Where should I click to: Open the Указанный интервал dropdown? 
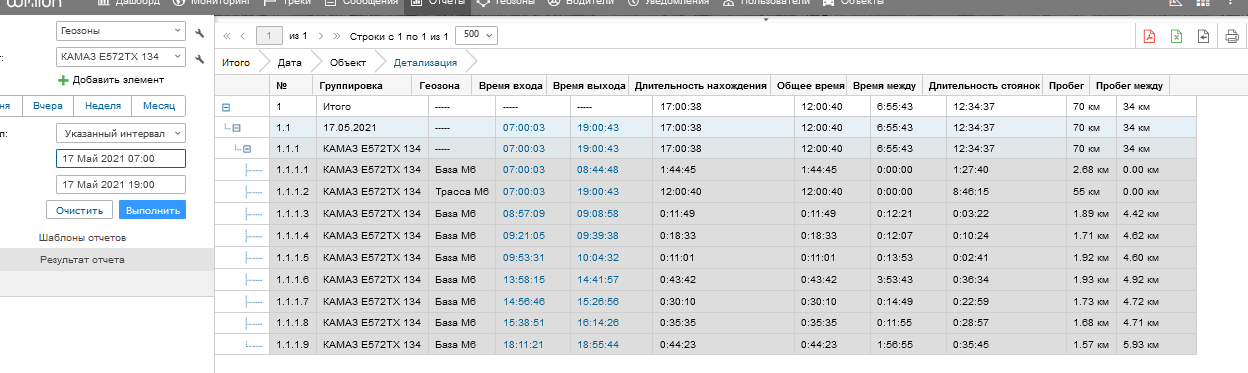click(x=121, y=132)
